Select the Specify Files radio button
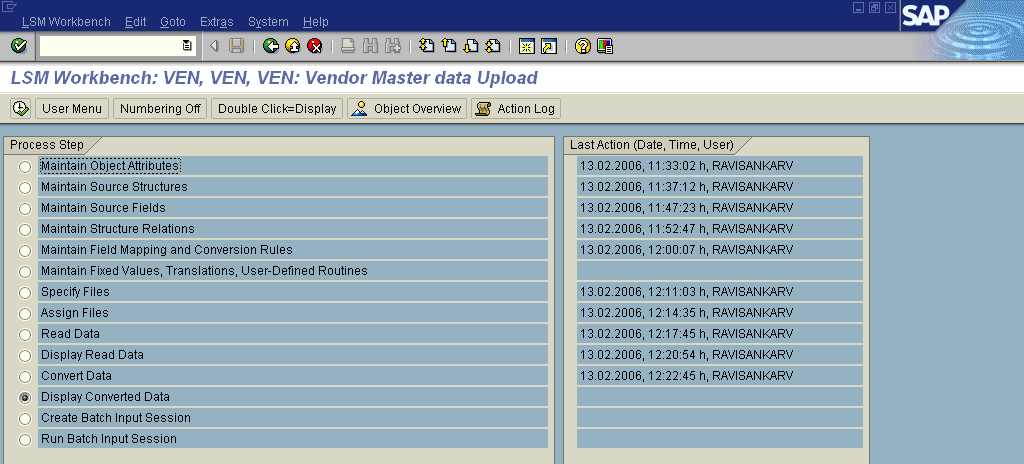The width and height of the screenshot is (1024, 464). [x=25, y=293]
